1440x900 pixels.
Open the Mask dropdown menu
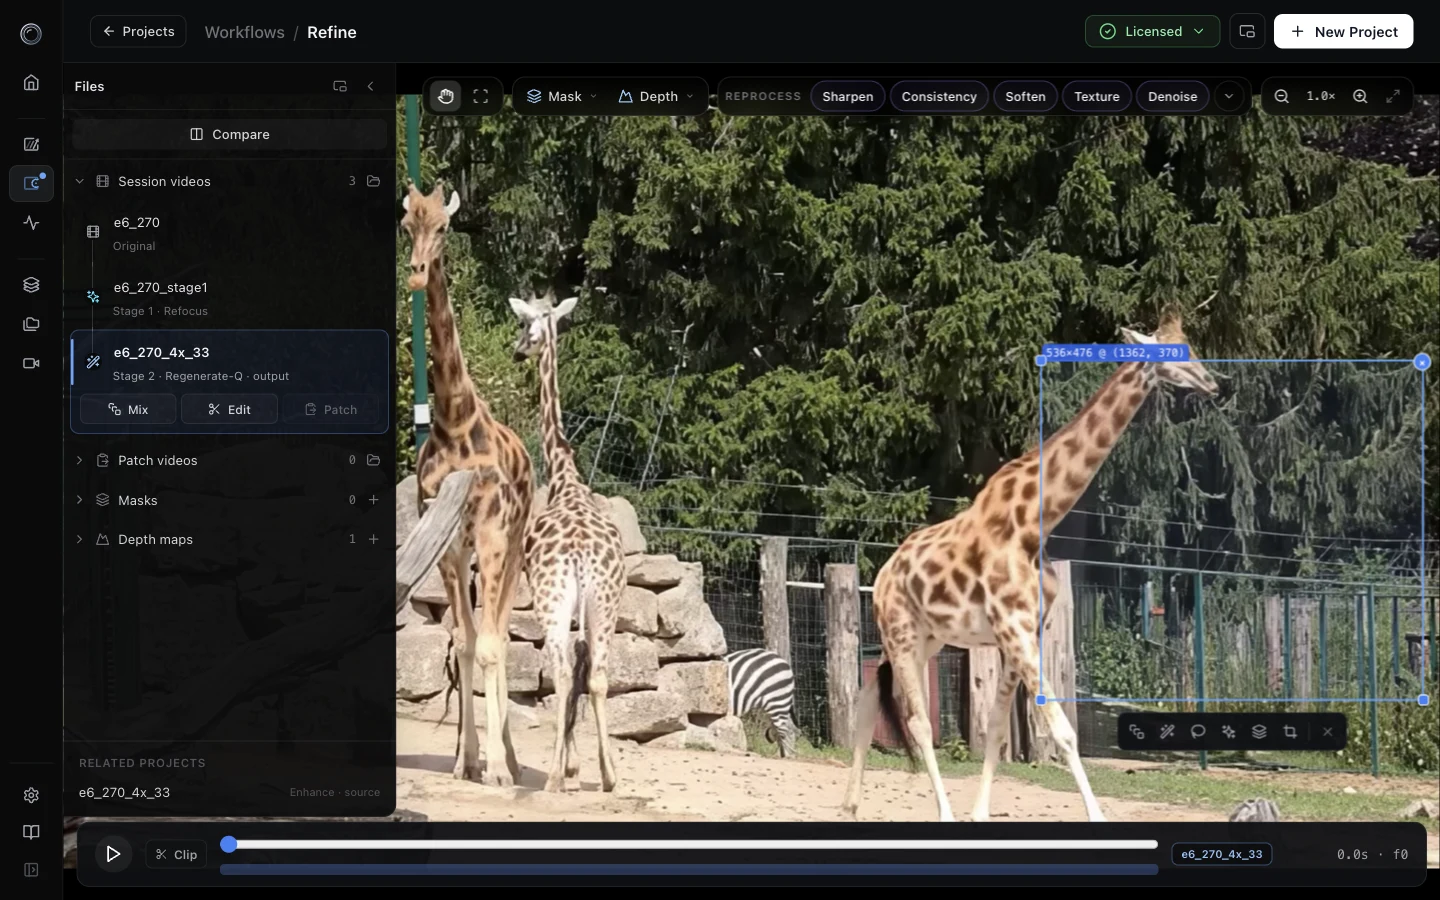(x=562, y=96)
